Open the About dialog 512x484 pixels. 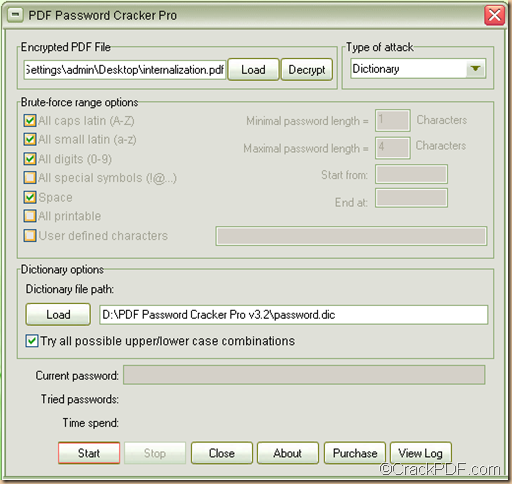[288, 453]
